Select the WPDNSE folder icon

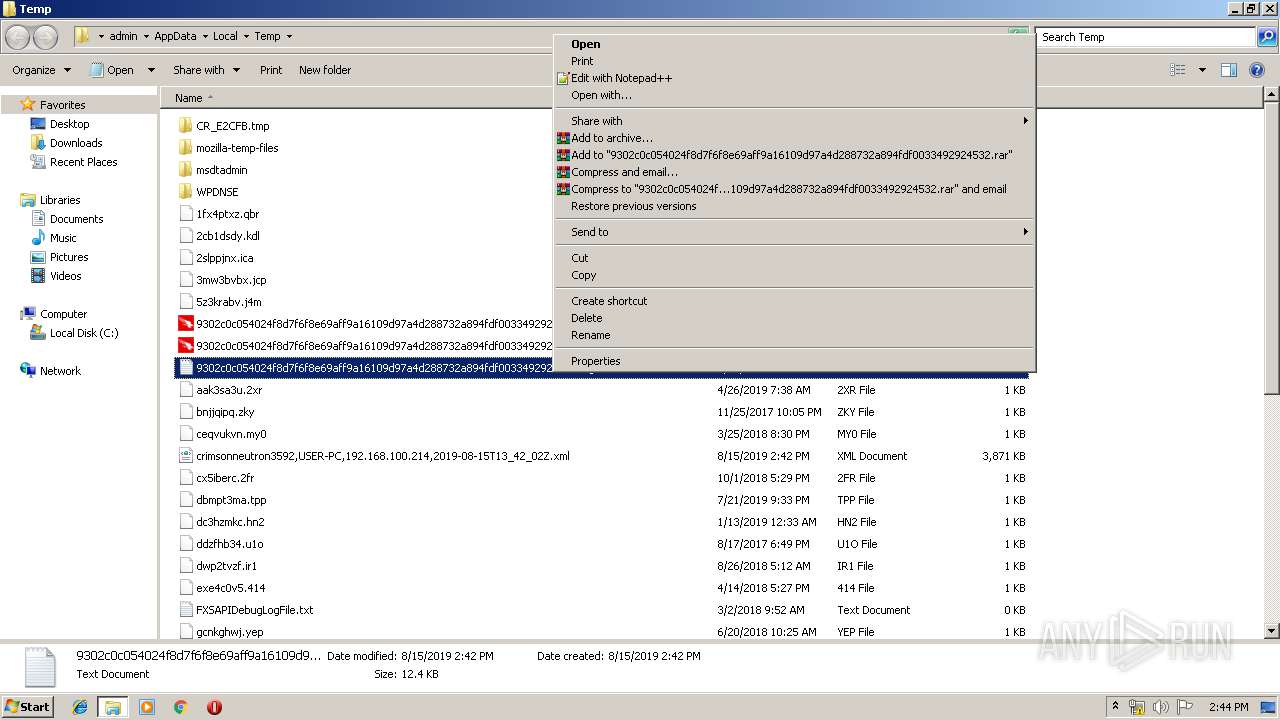[x=185, y=192]
